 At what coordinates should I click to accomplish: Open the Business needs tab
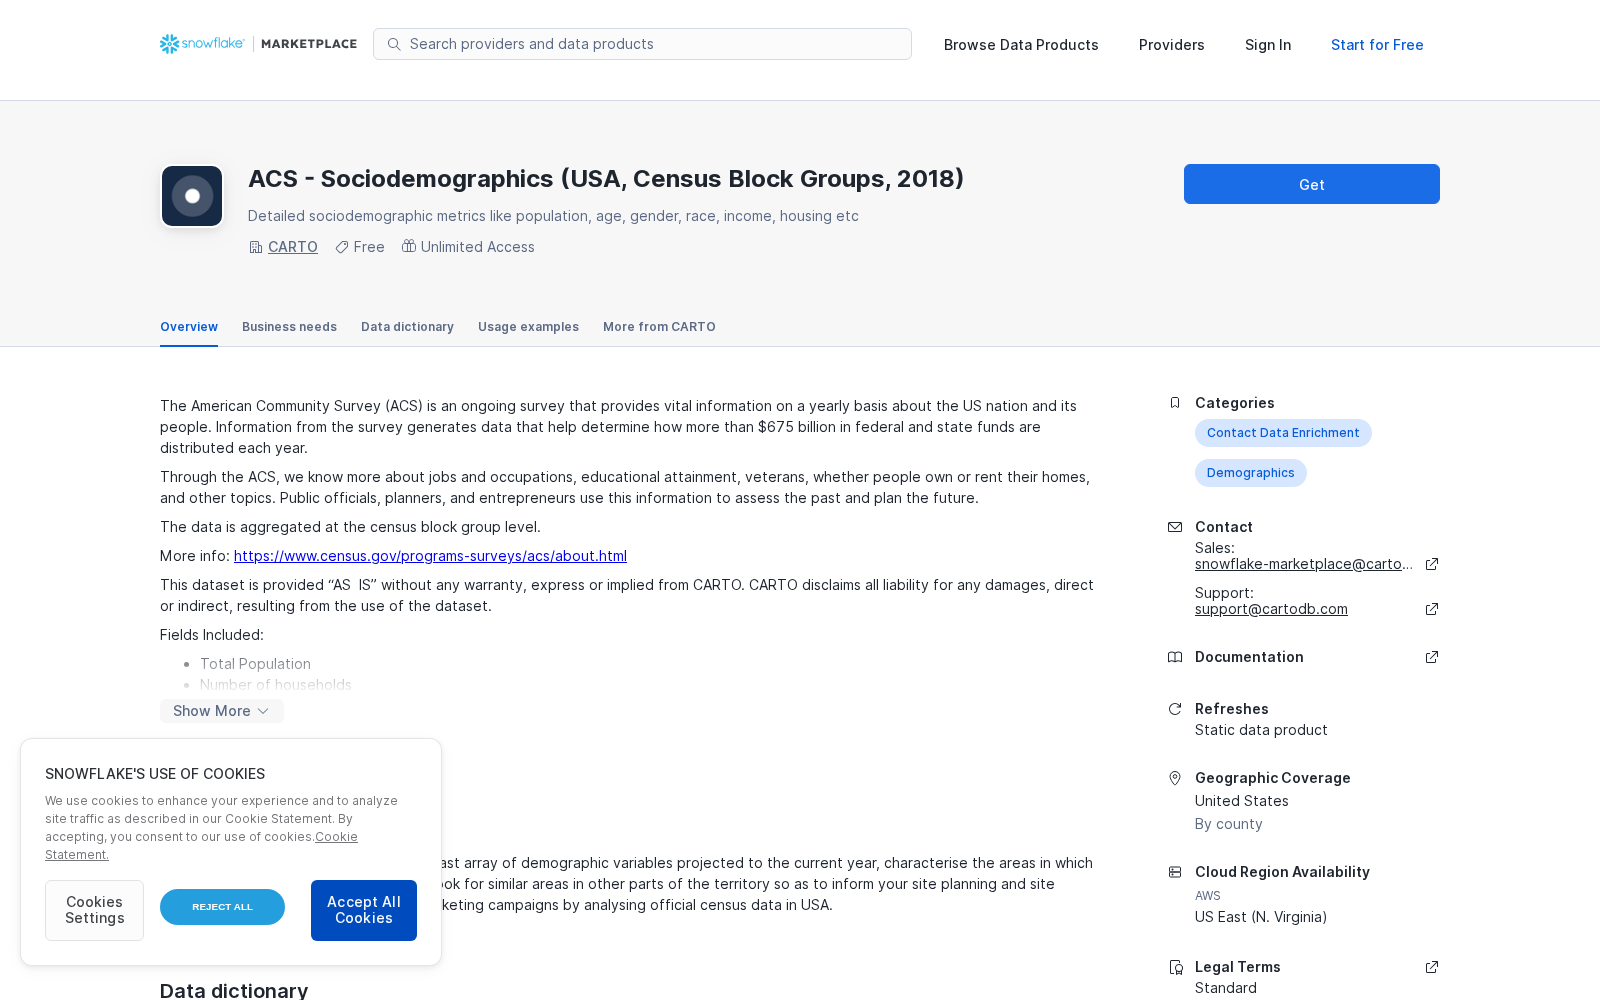tap(289, 327)
